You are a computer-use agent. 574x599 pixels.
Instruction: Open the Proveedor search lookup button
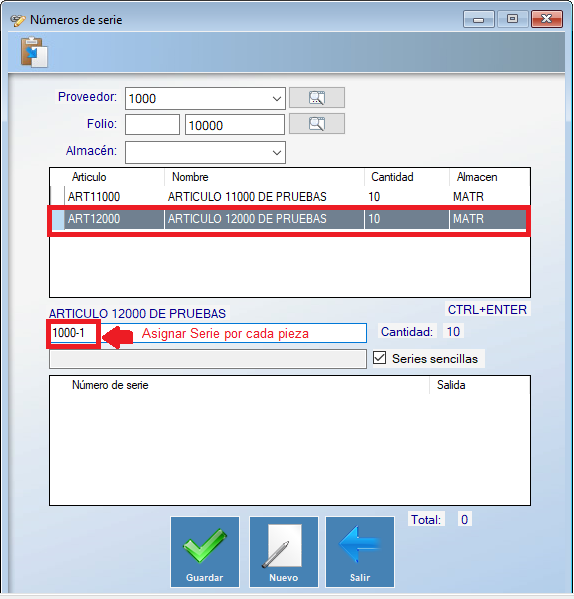[317, 98]
